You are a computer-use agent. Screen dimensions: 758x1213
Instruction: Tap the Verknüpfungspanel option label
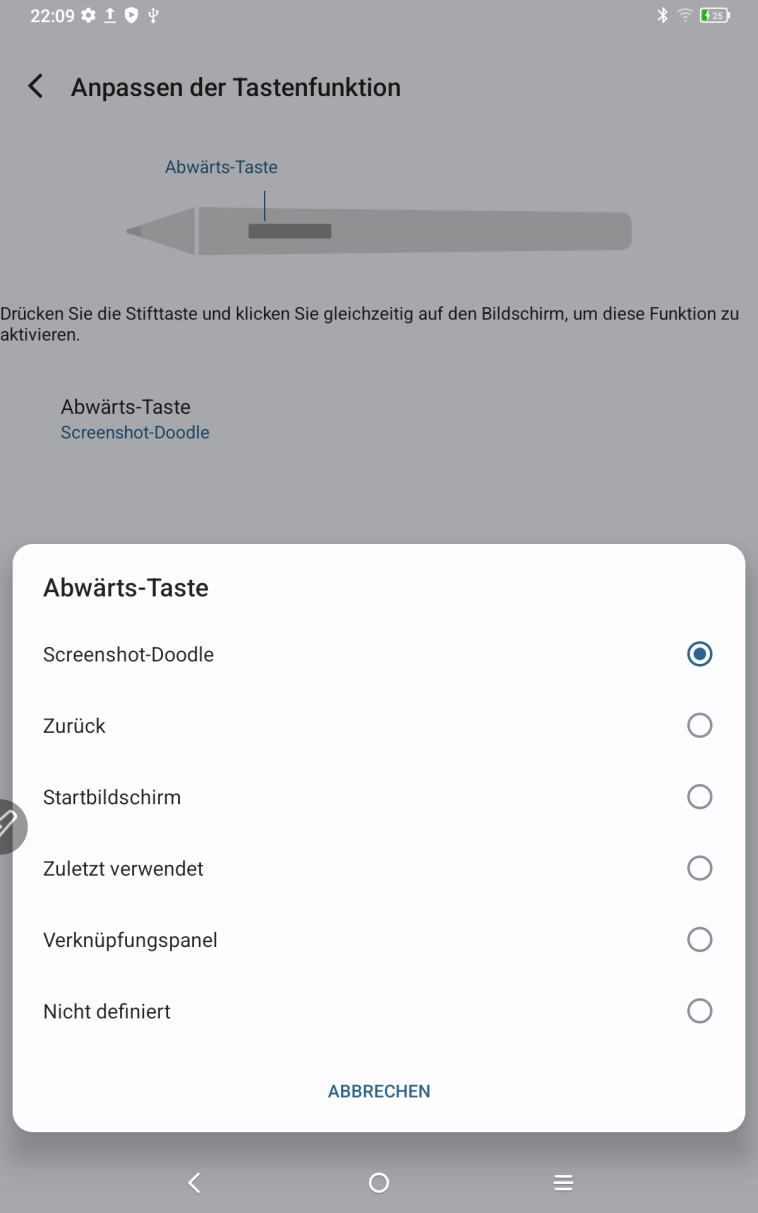130,940
